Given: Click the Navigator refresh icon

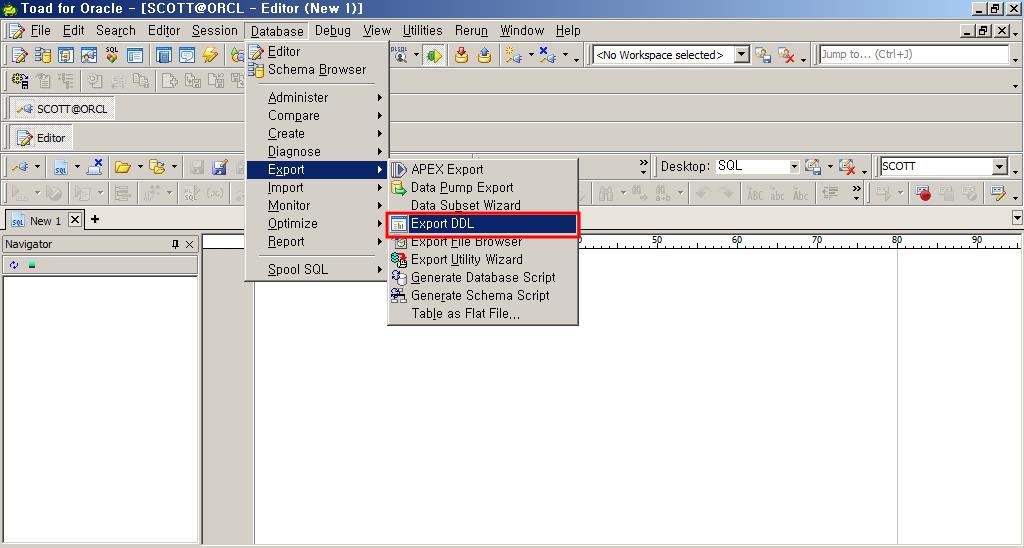Looking at the screenshot, I should click(14, 265).
